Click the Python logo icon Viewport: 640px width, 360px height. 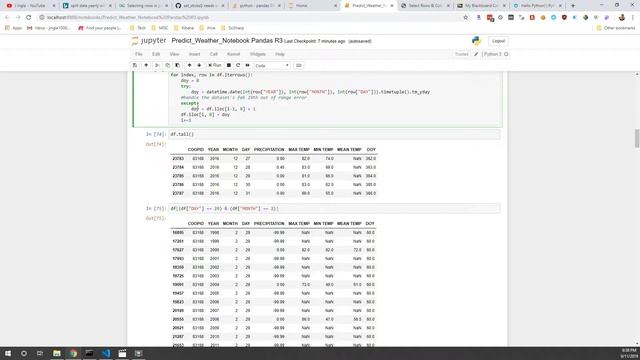click(x=476, y=41)
